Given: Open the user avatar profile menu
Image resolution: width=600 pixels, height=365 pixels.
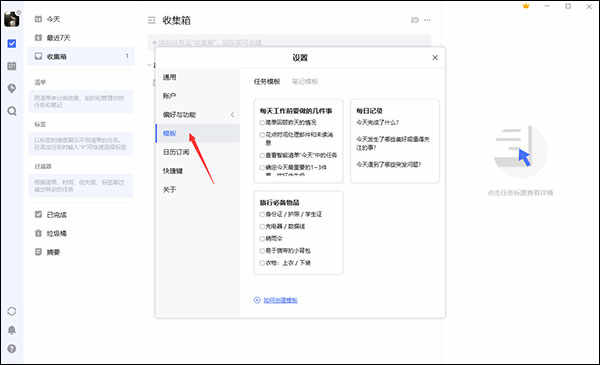Looking at the screenshot, I should tap(12, 19).
